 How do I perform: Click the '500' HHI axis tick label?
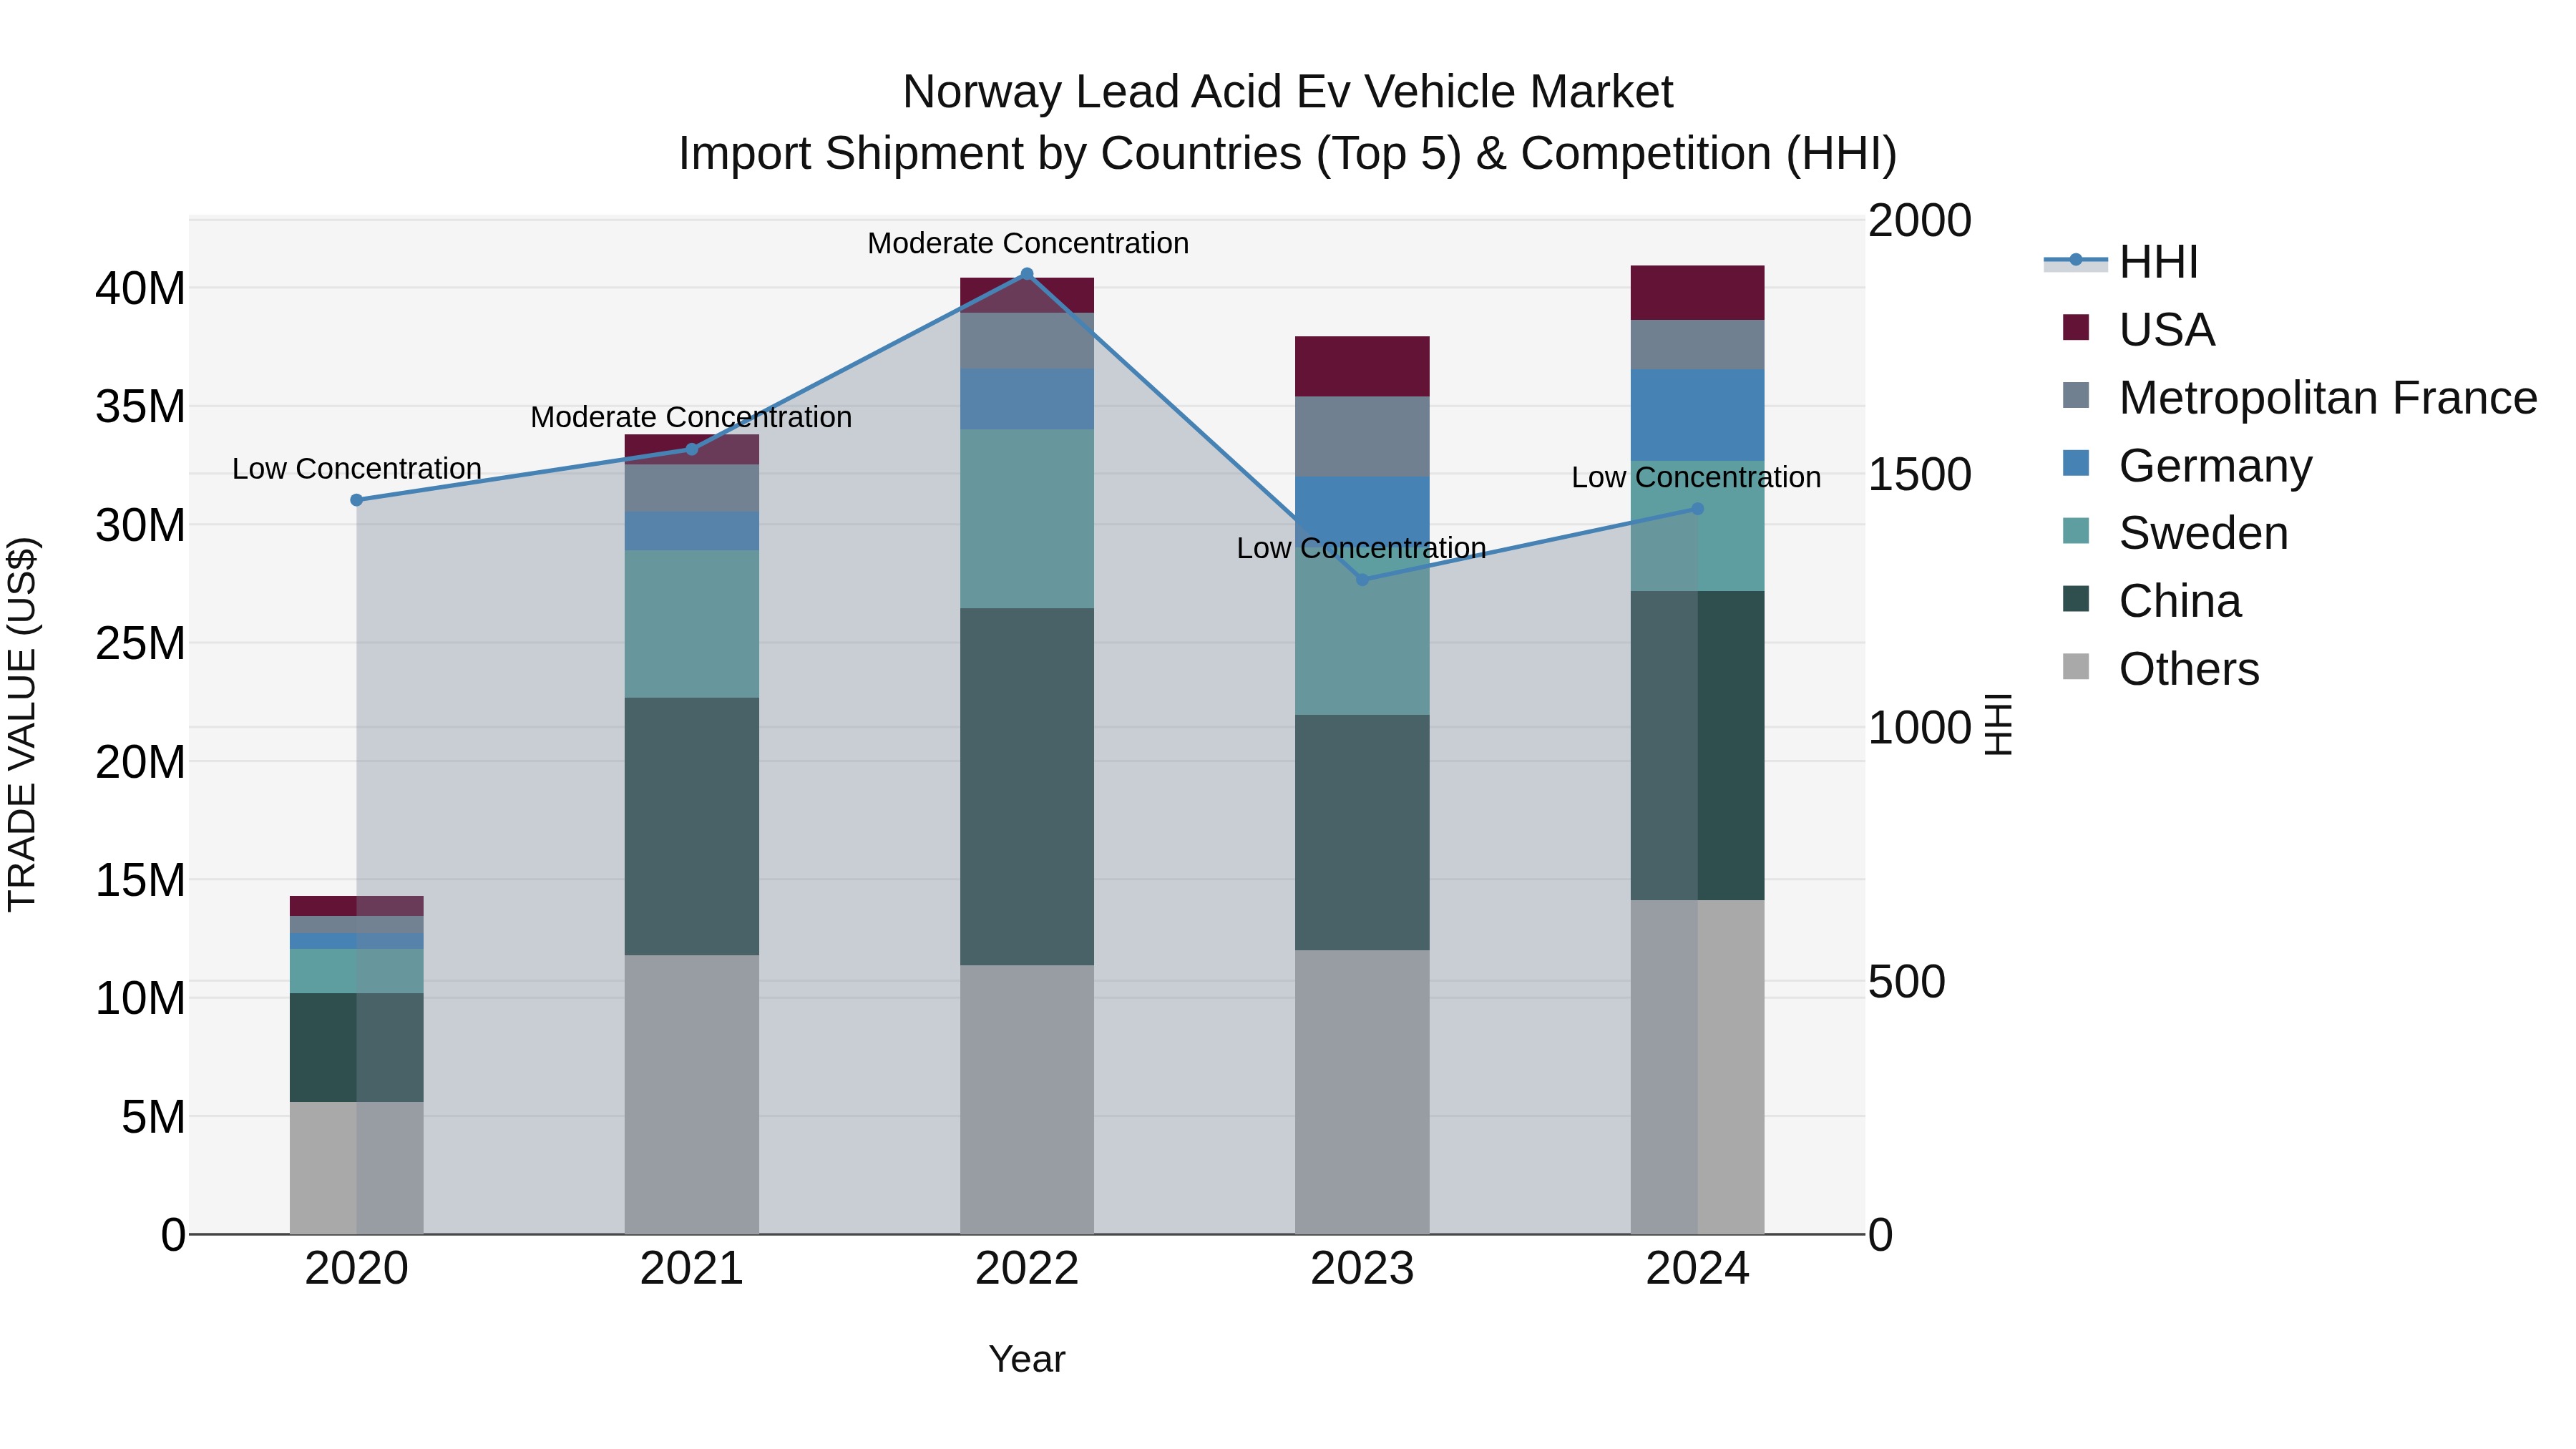coord(1907,981)
